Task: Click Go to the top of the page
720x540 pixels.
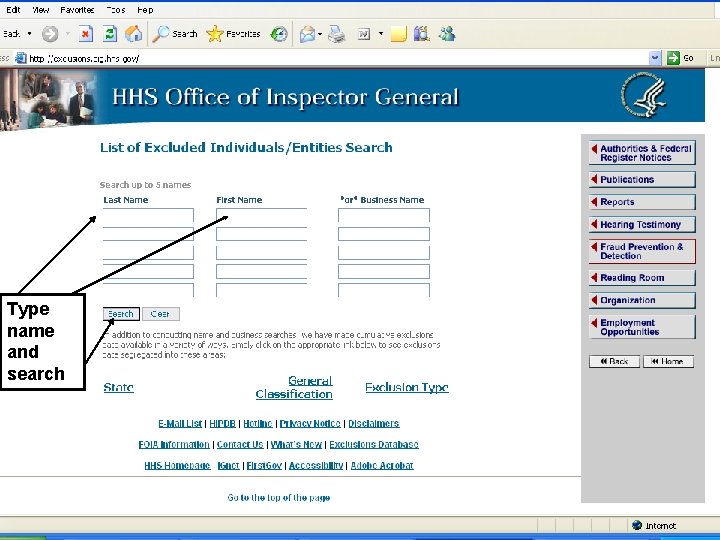Action: pos(279,498)
